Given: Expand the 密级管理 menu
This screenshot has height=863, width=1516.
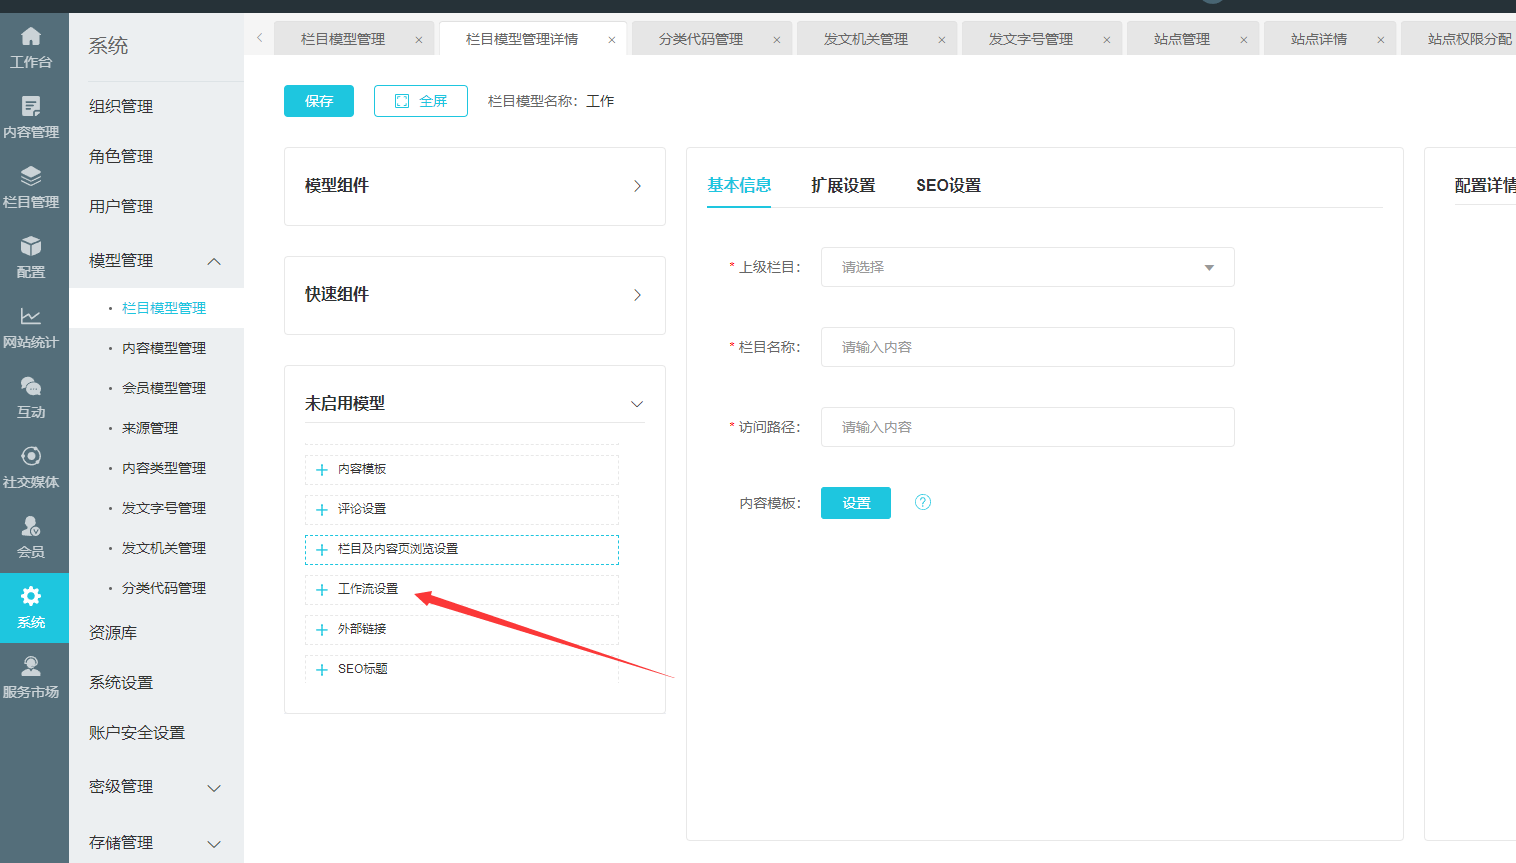Looking at the screenshot, I should point(213,788).
